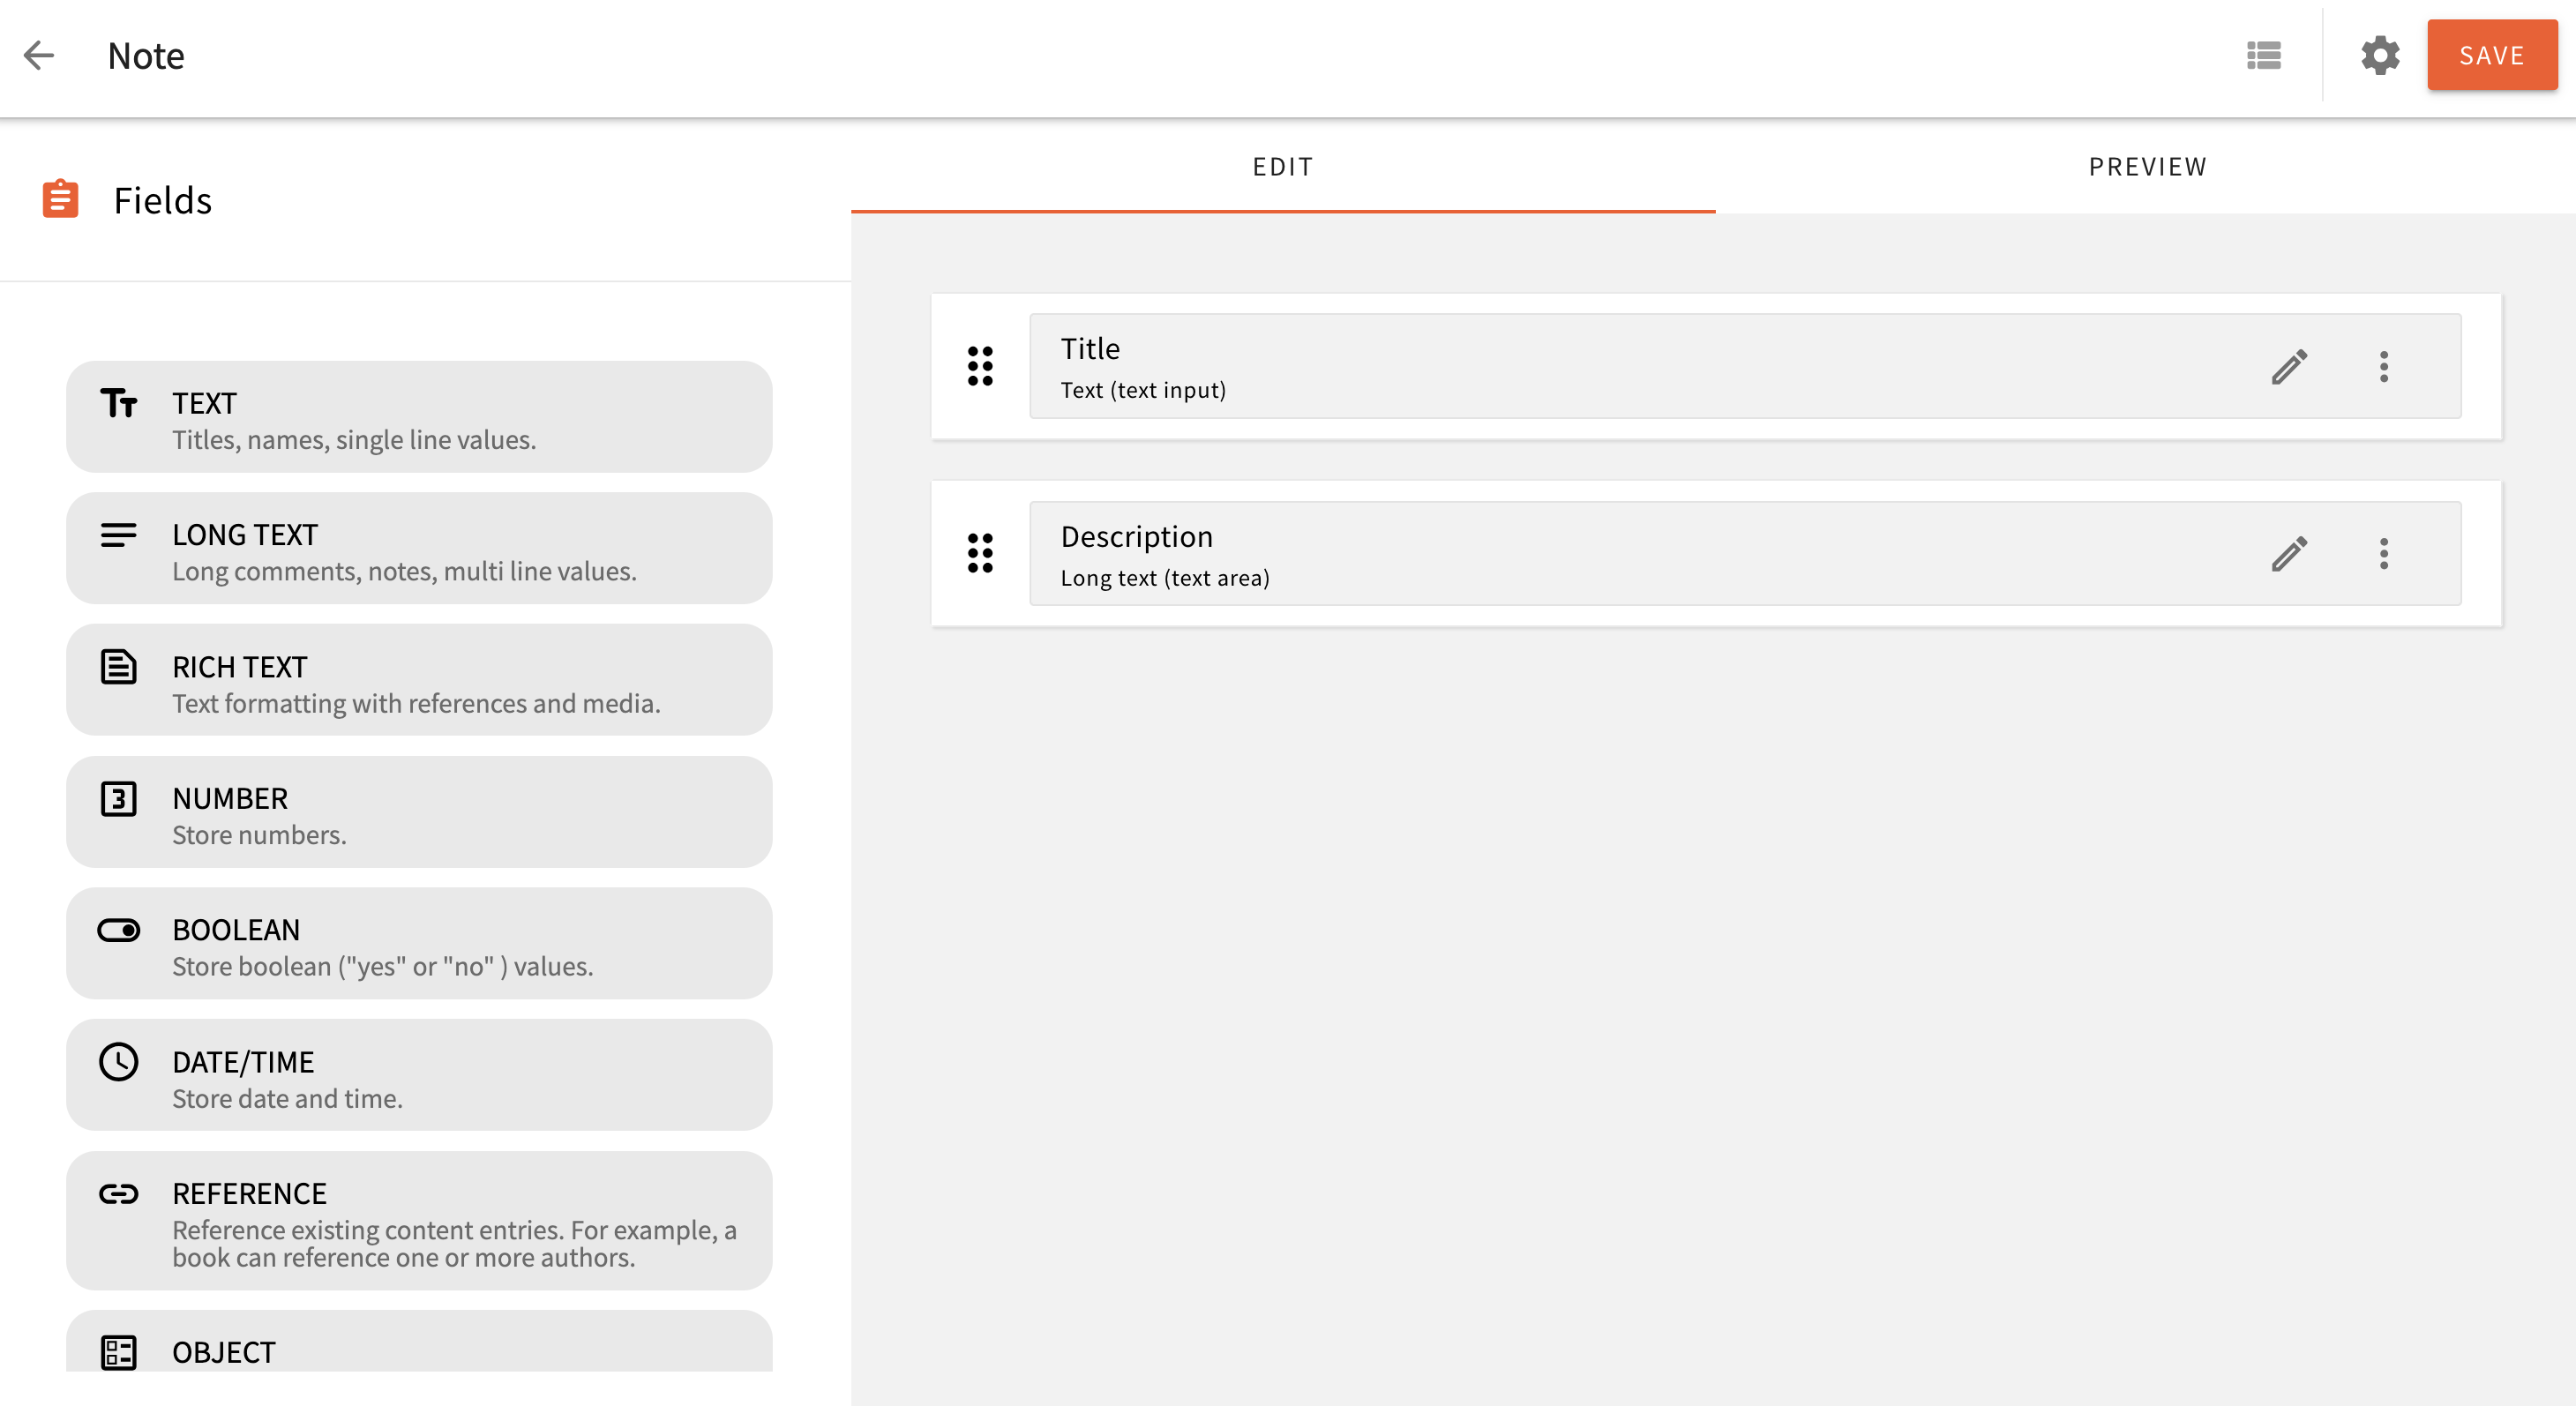Switch to the Edit tab
Screen dimensions: 2576x1406
1283,166
